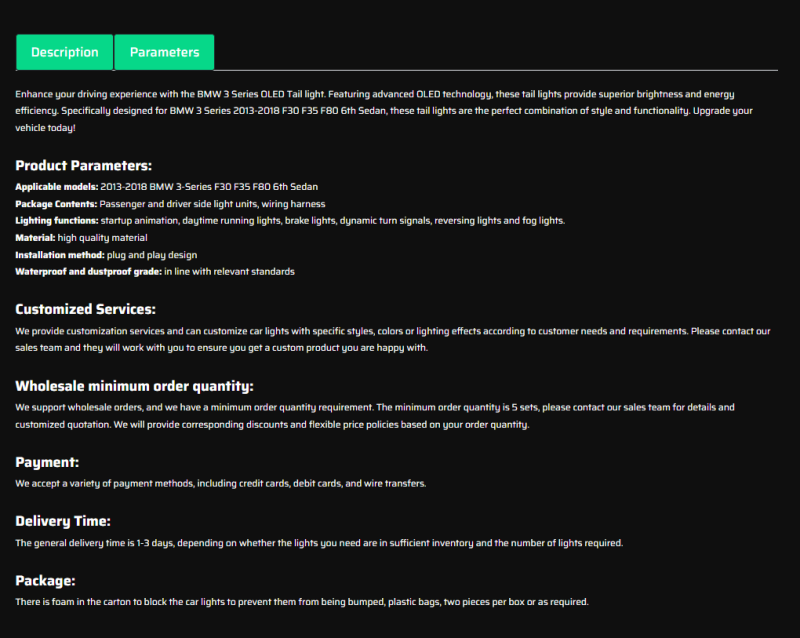Click the foam in the carton sentence
The image size is (800, 638).
(302, 602)
